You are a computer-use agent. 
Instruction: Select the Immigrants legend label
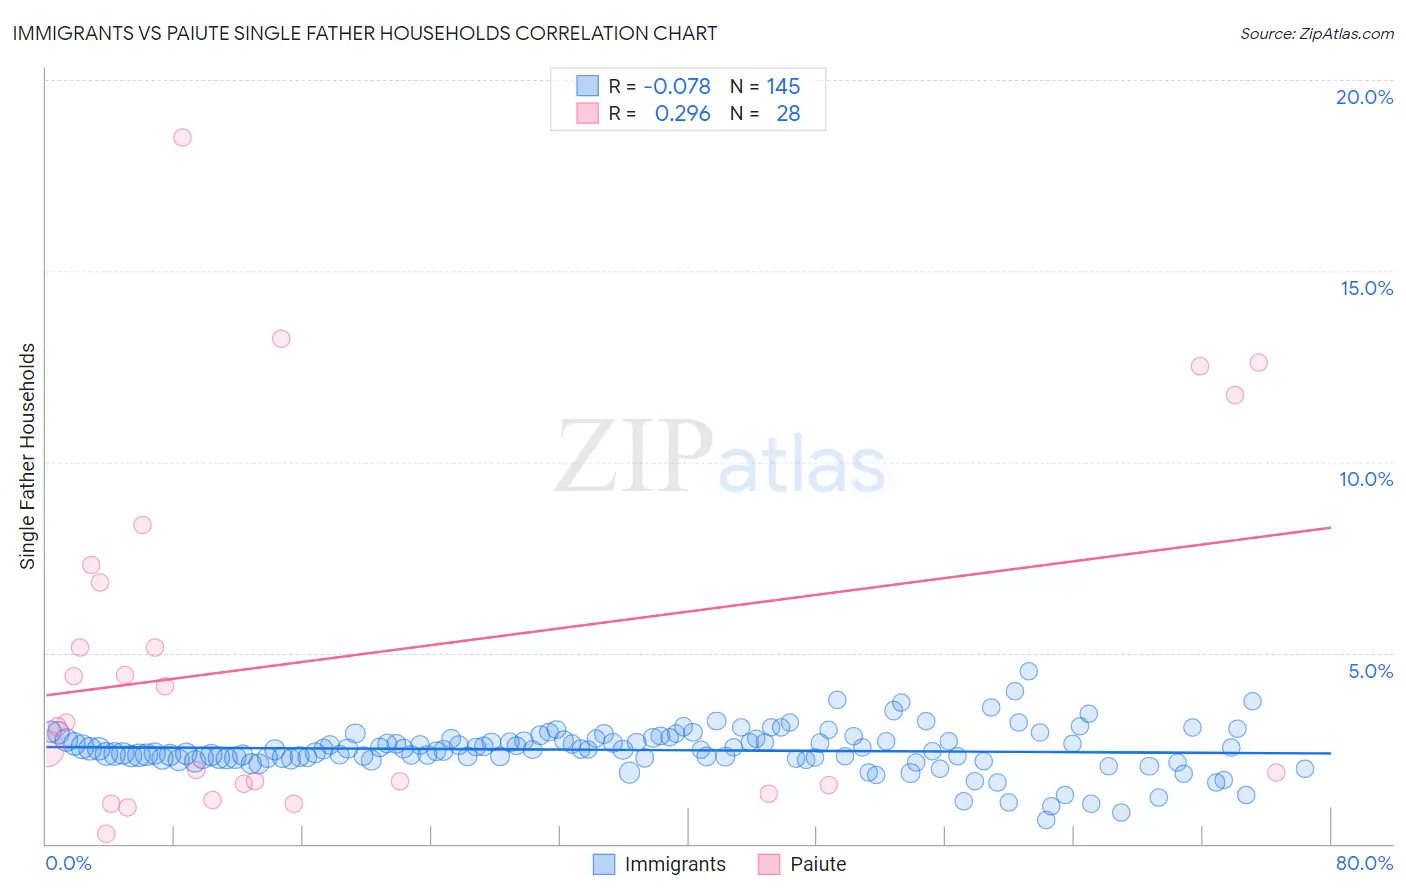675,864
